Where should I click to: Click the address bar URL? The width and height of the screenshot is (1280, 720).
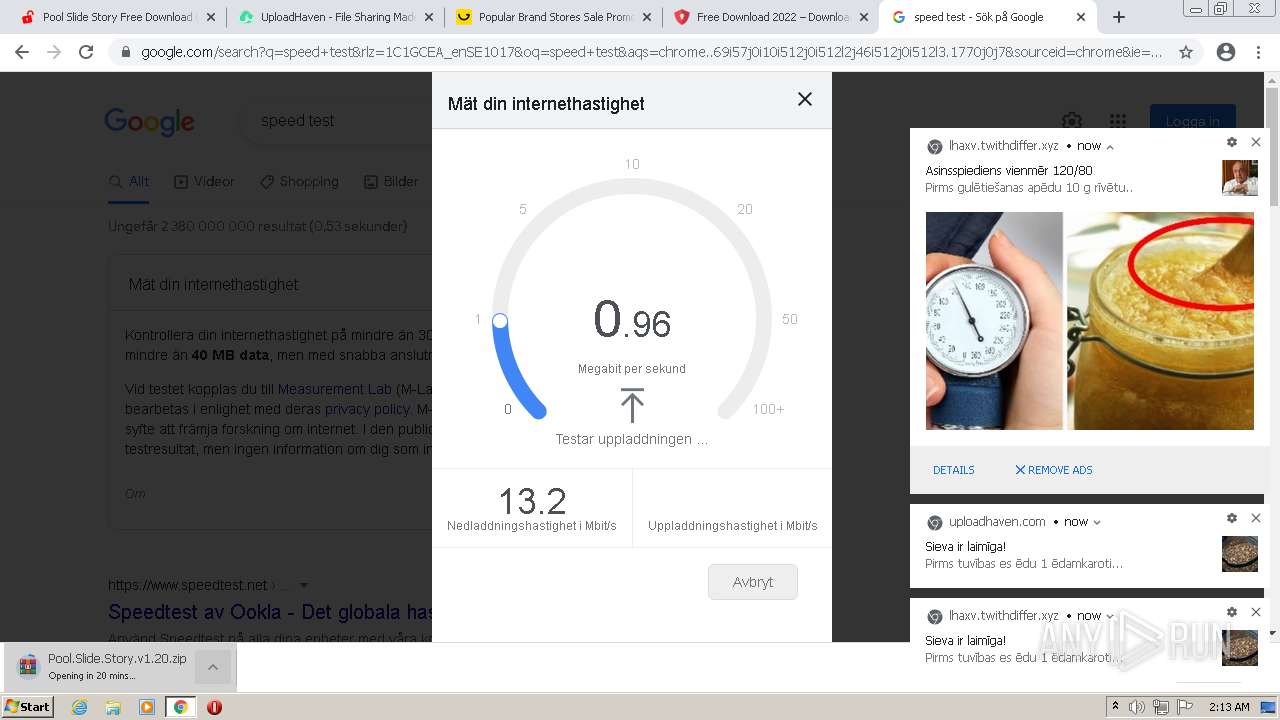pos(651,52)
